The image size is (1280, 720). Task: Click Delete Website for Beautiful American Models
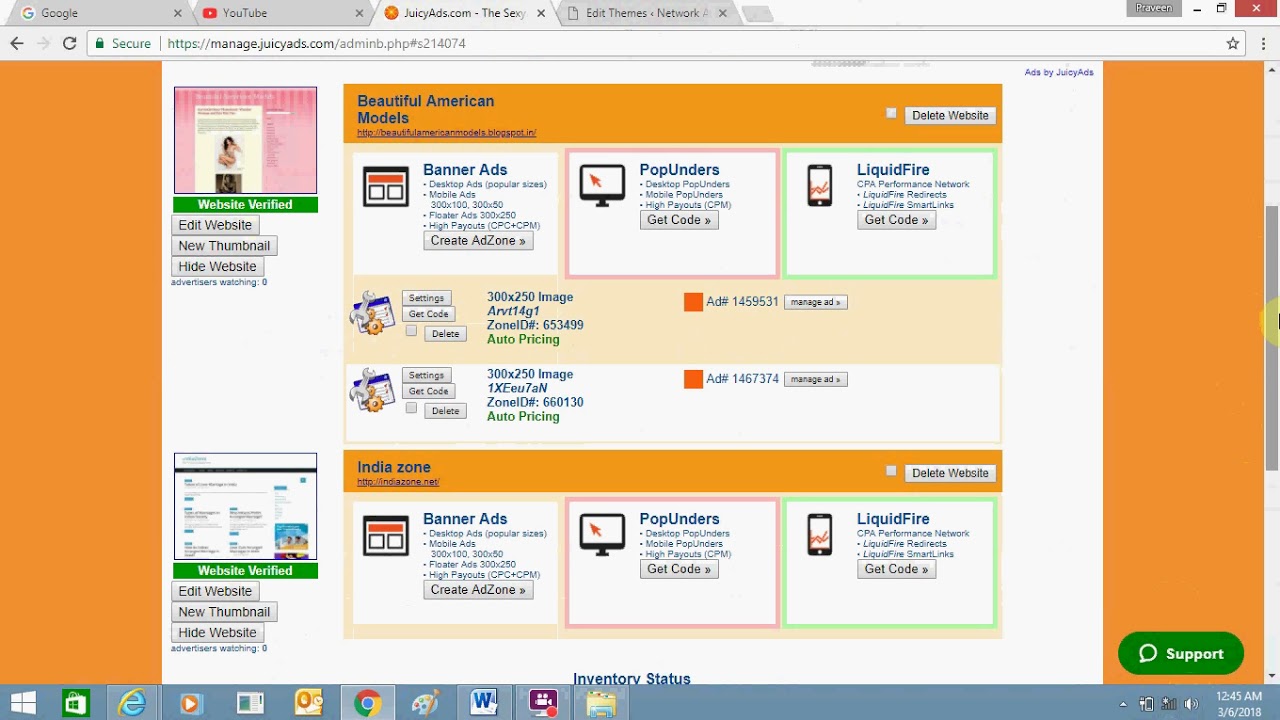(x=950, y=115)
